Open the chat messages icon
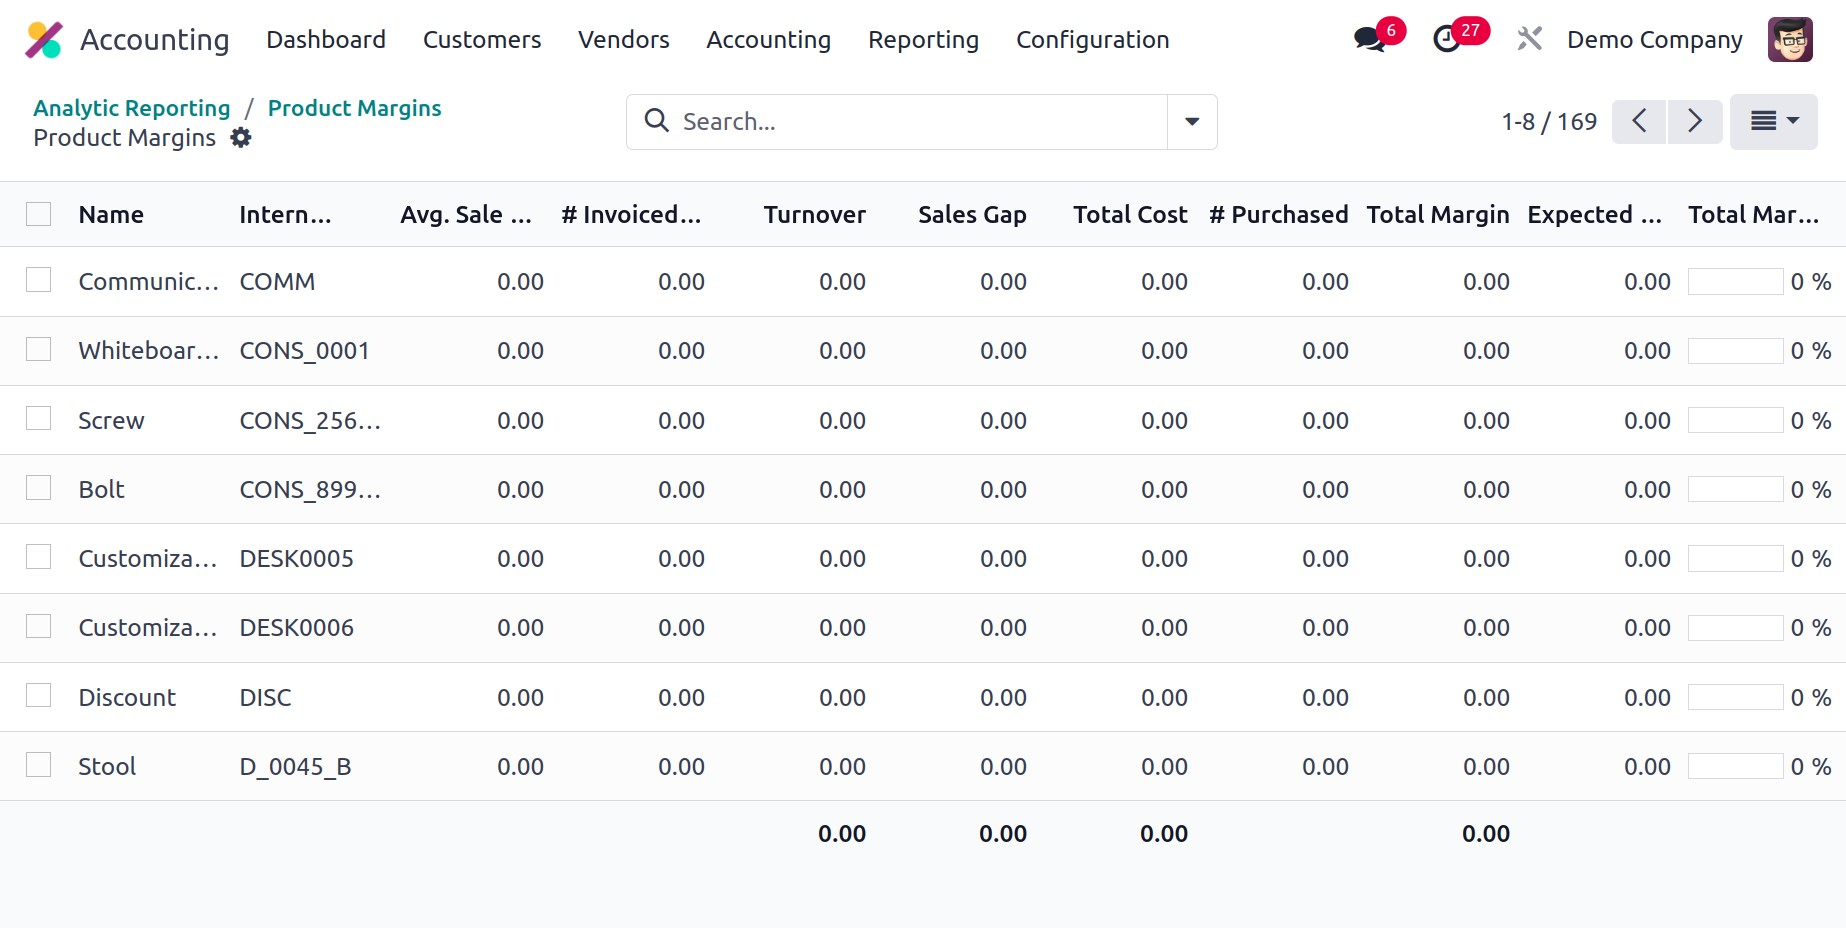 click(x=1368, y=40)
